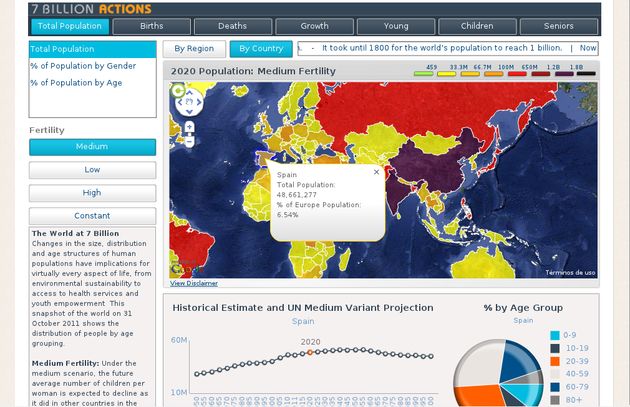Open the Children tab
630x407 pixels.
[477, 26]
